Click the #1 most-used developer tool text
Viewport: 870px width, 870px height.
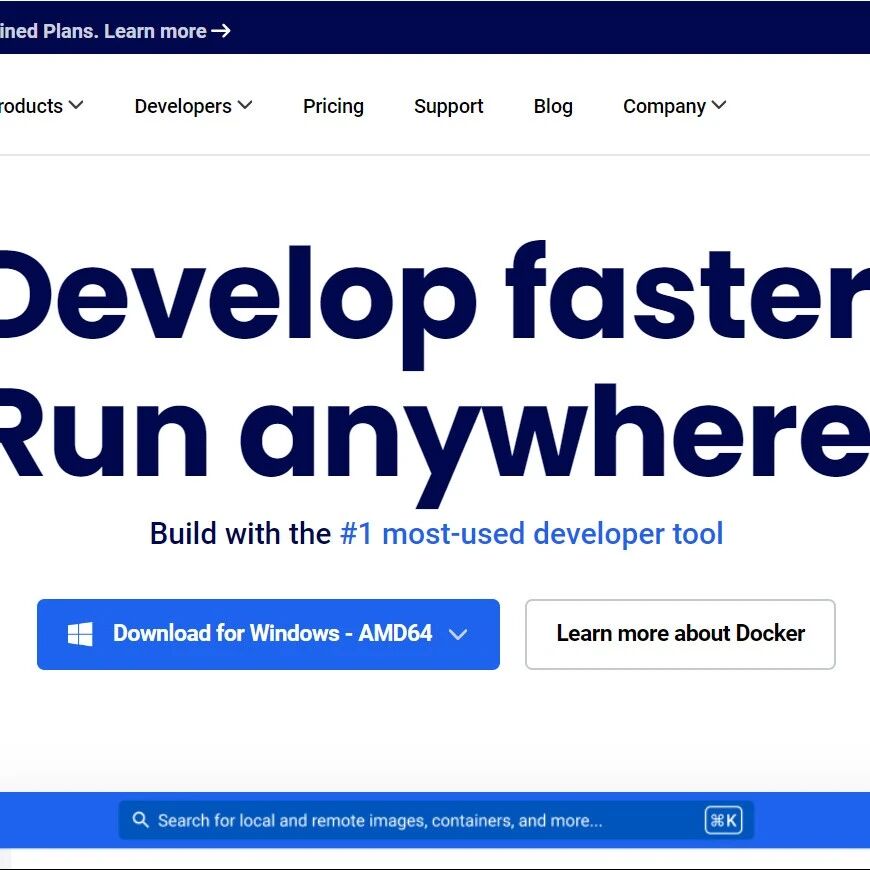point(532,534)
